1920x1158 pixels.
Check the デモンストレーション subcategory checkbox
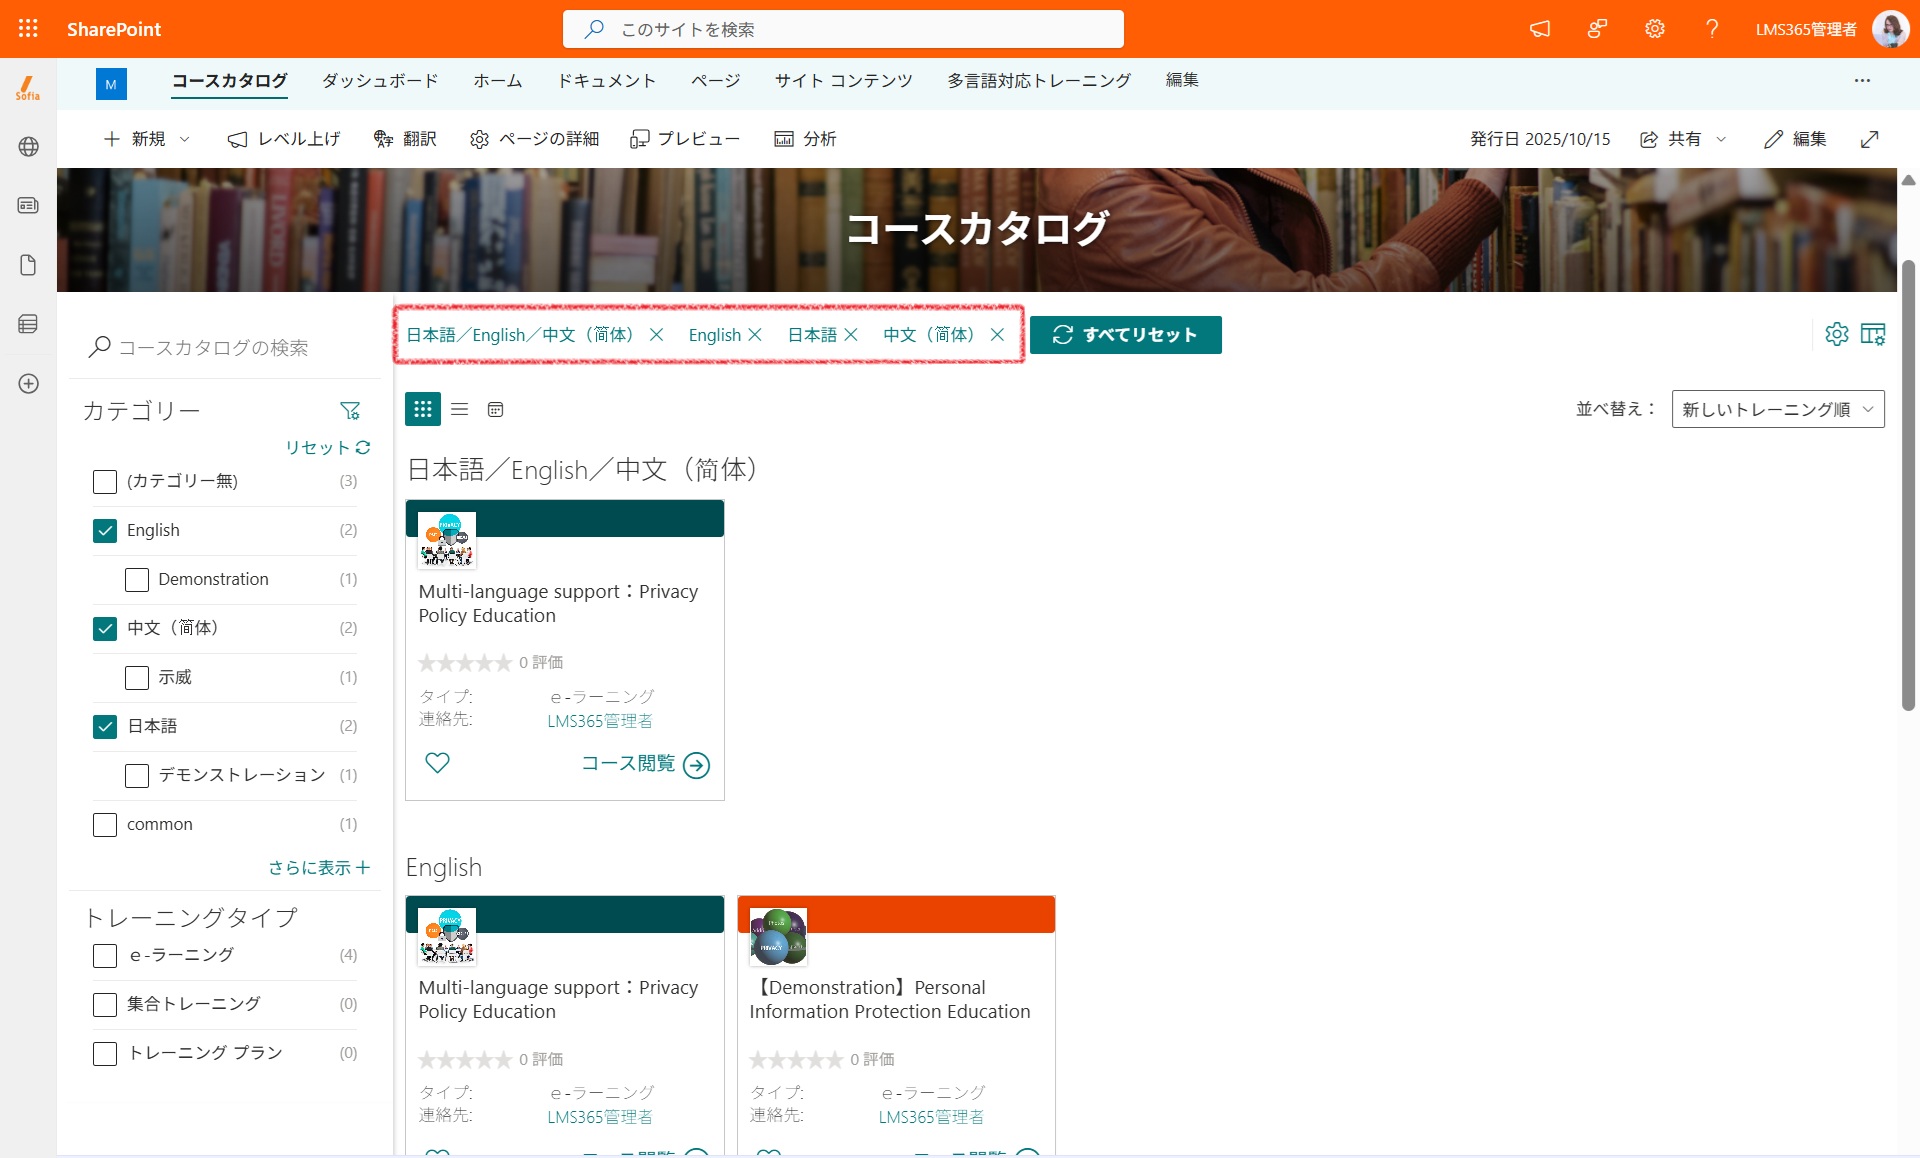point(137,776)
